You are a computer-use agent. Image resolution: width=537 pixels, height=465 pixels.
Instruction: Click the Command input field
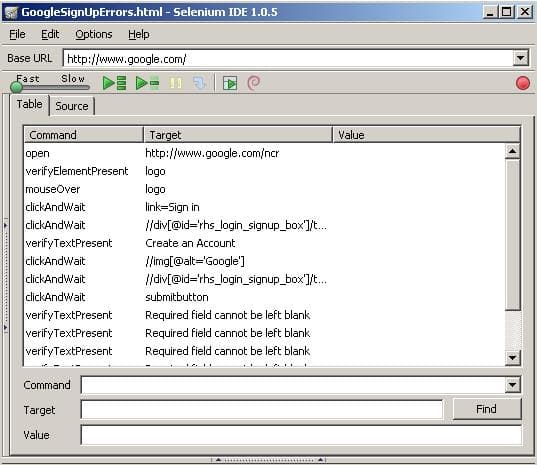tap(293, 385)
